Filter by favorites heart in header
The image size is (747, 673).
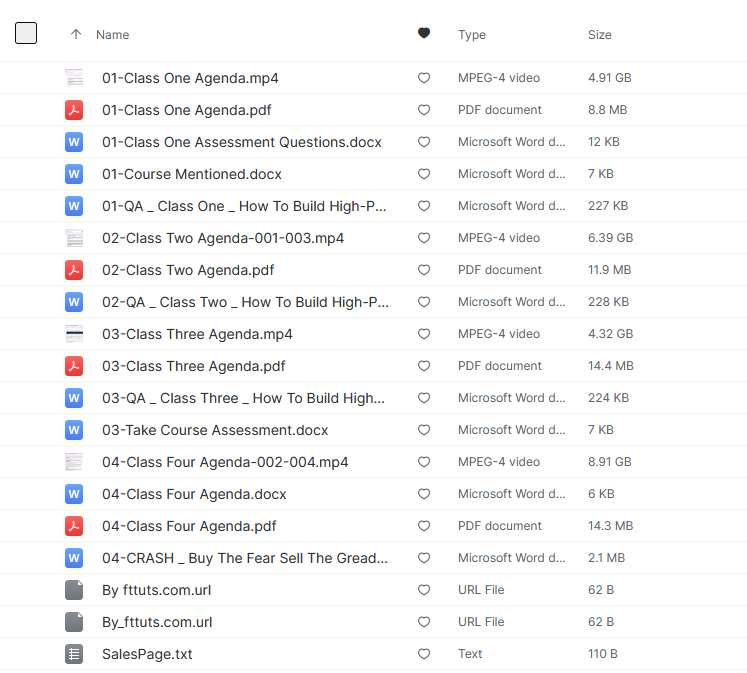424,34
